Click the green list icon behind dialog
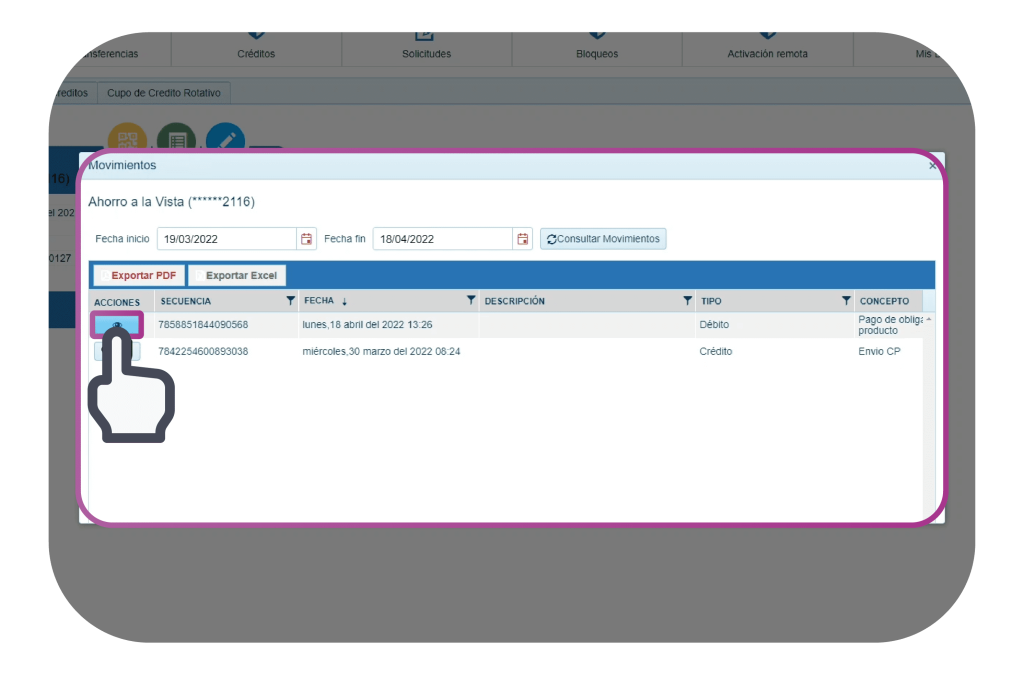This screenshot has width=1024, height=675. [x=176, y=138]
